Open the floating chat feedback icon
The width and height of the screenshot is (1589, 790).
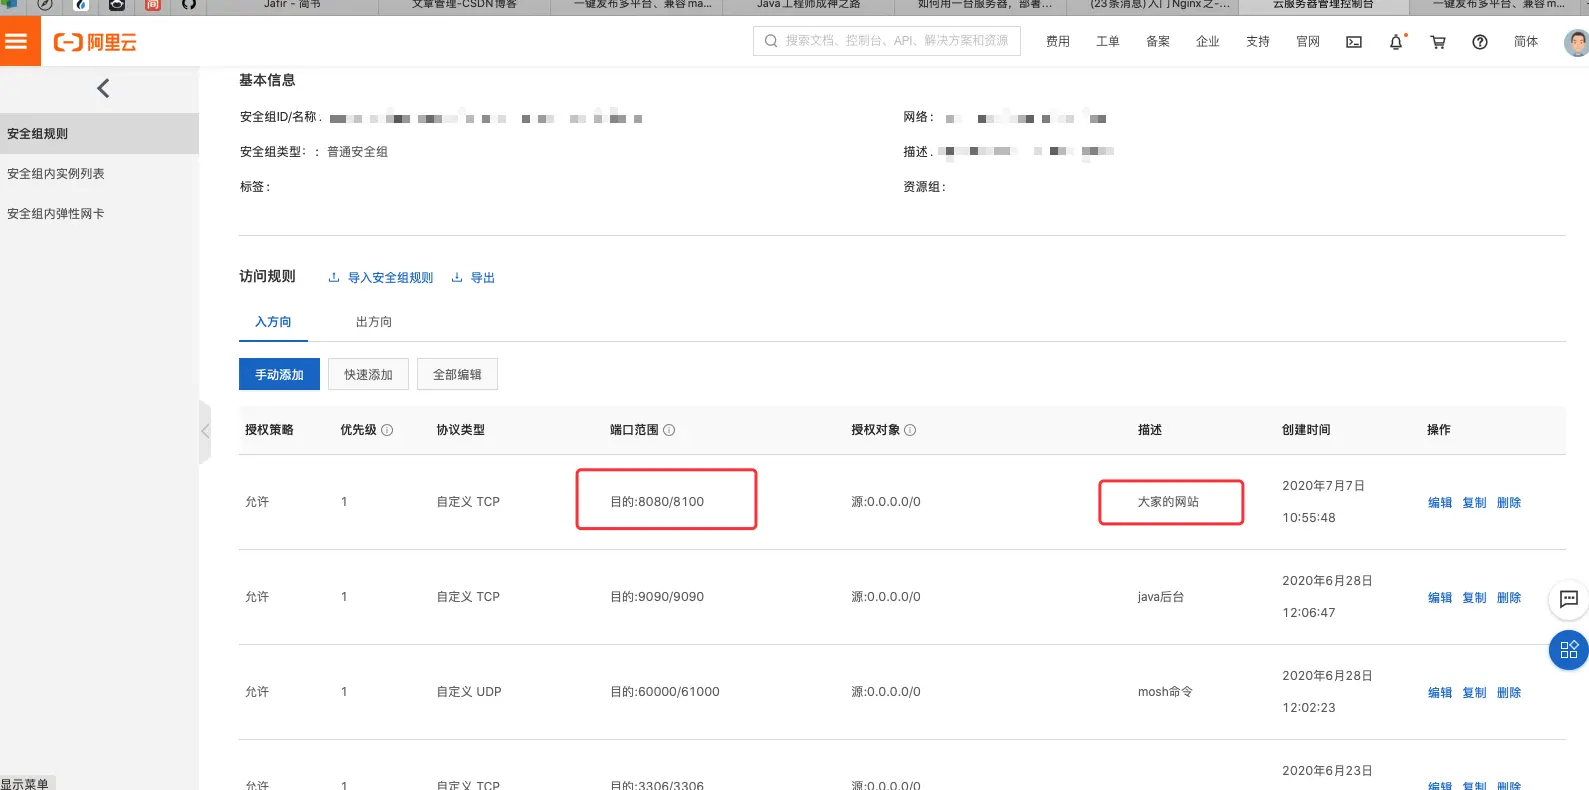pyautogui.click(x=1569, y=599)
